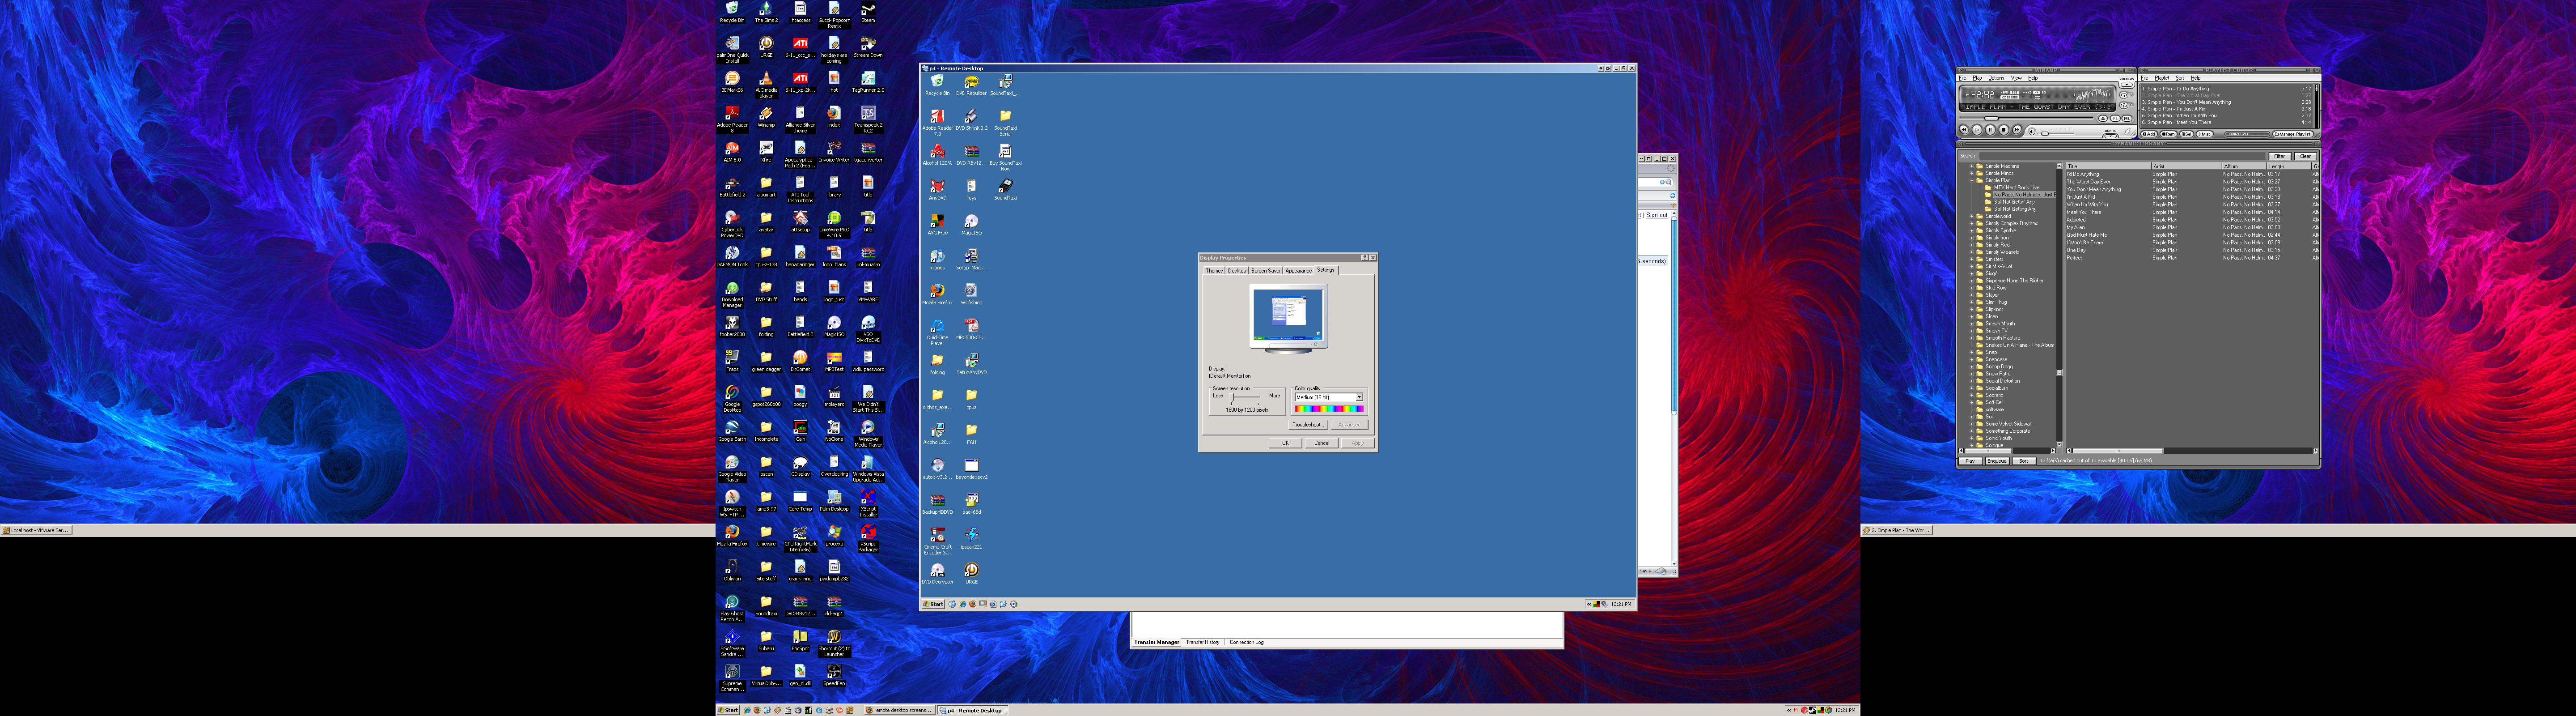The width and height of the screenshot is (2576, 716).
Task: Pause playback in Winamp
Action: point(1990,130)
